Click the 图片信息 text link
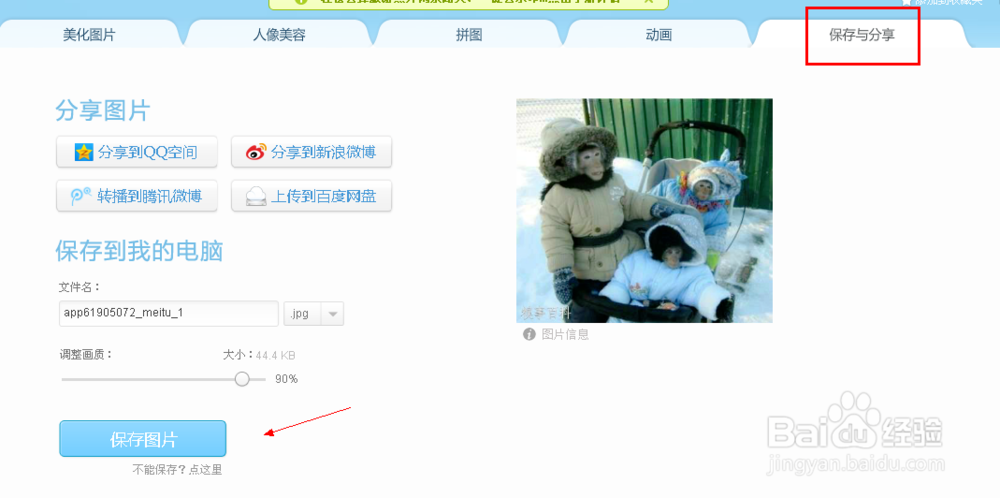Screen dimensions: 1000x498 click(x=565, y=334)
